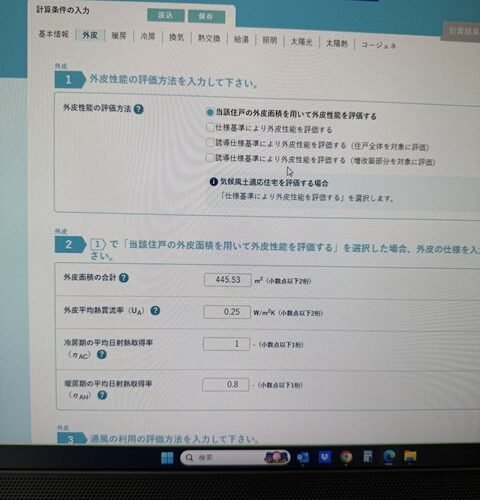Open Windows Start menu in taskbar
This screenshot has width=480, height=500.
(x=167, y=458)
